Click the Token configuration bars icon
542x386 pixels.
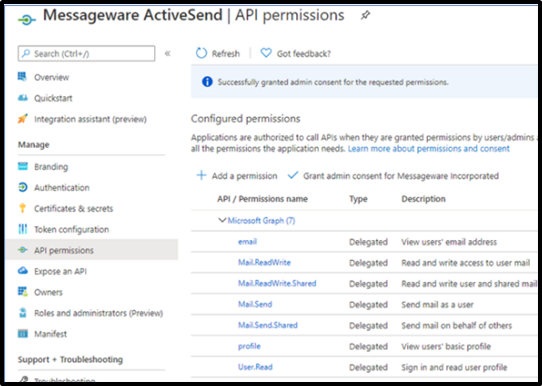click(22, 229)
